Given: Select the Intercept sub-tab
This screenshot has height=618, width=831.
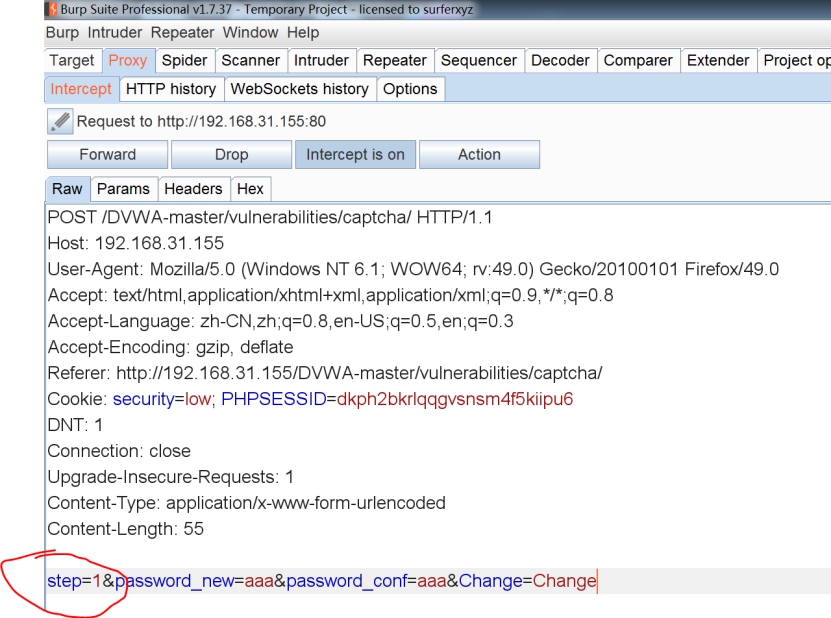Looking at the screenshot, I should coord(81,89).
